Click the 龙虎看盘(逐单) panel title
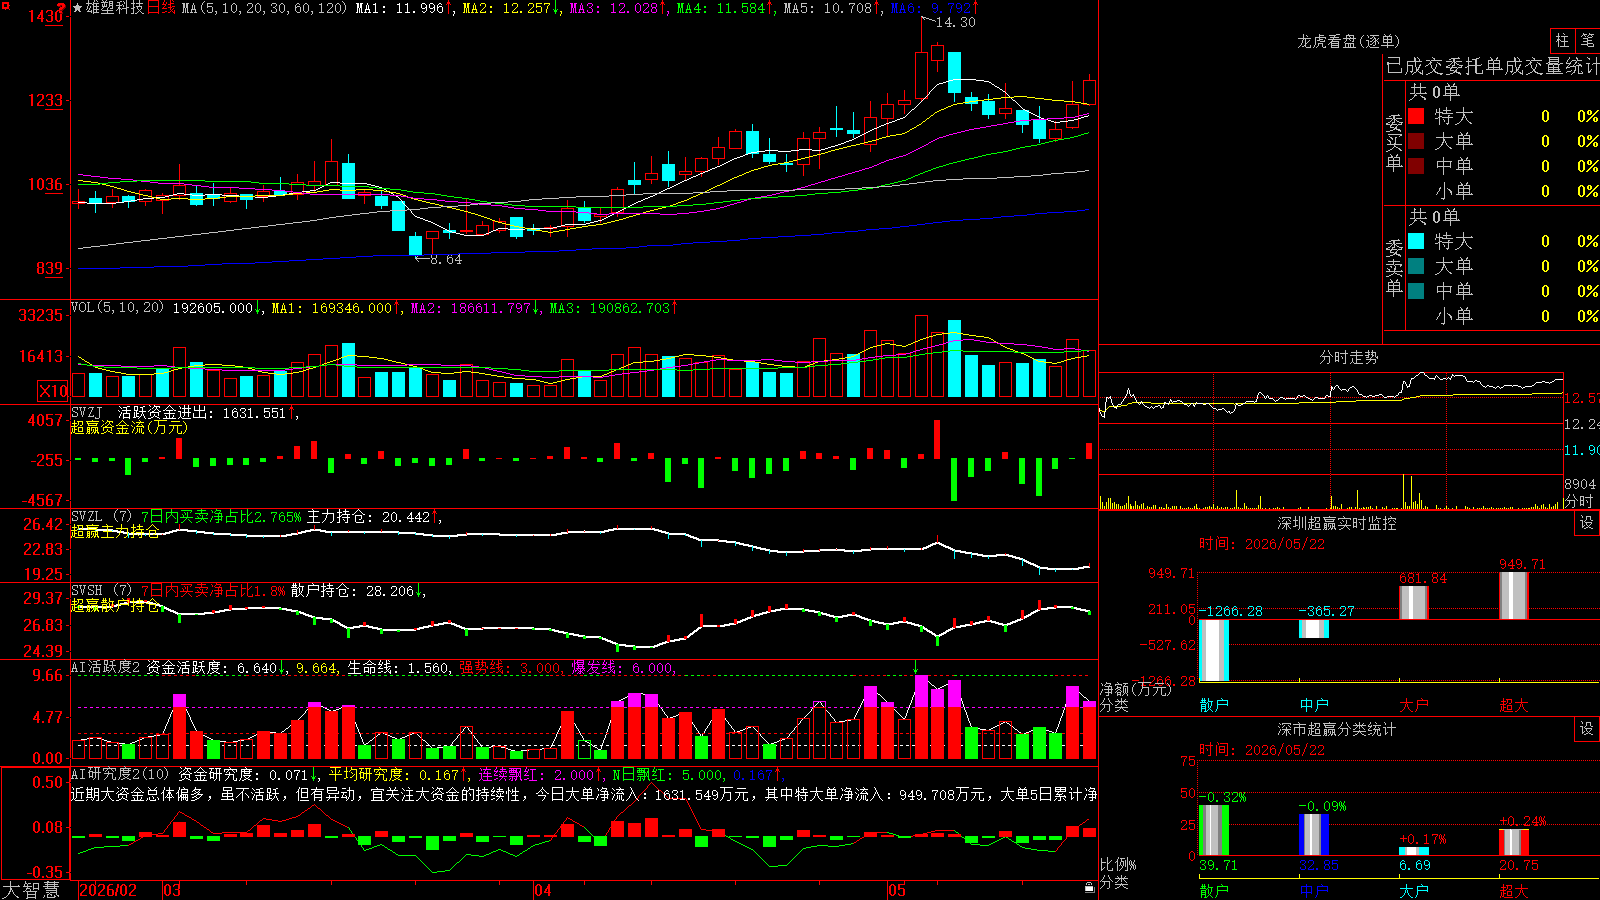 [x=1348, y=41]
